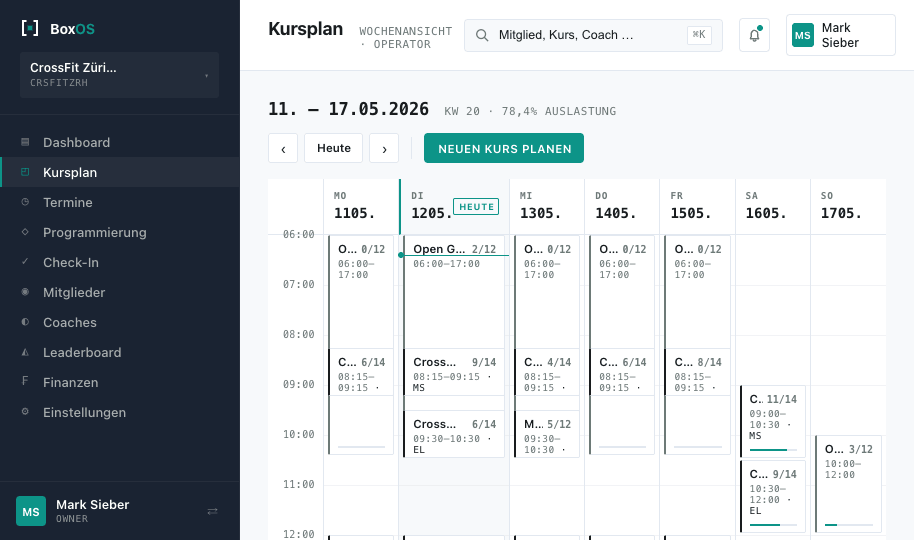Go to Dashboard menu item
This screenshot has height=540, width=914.
pos(119,142)
